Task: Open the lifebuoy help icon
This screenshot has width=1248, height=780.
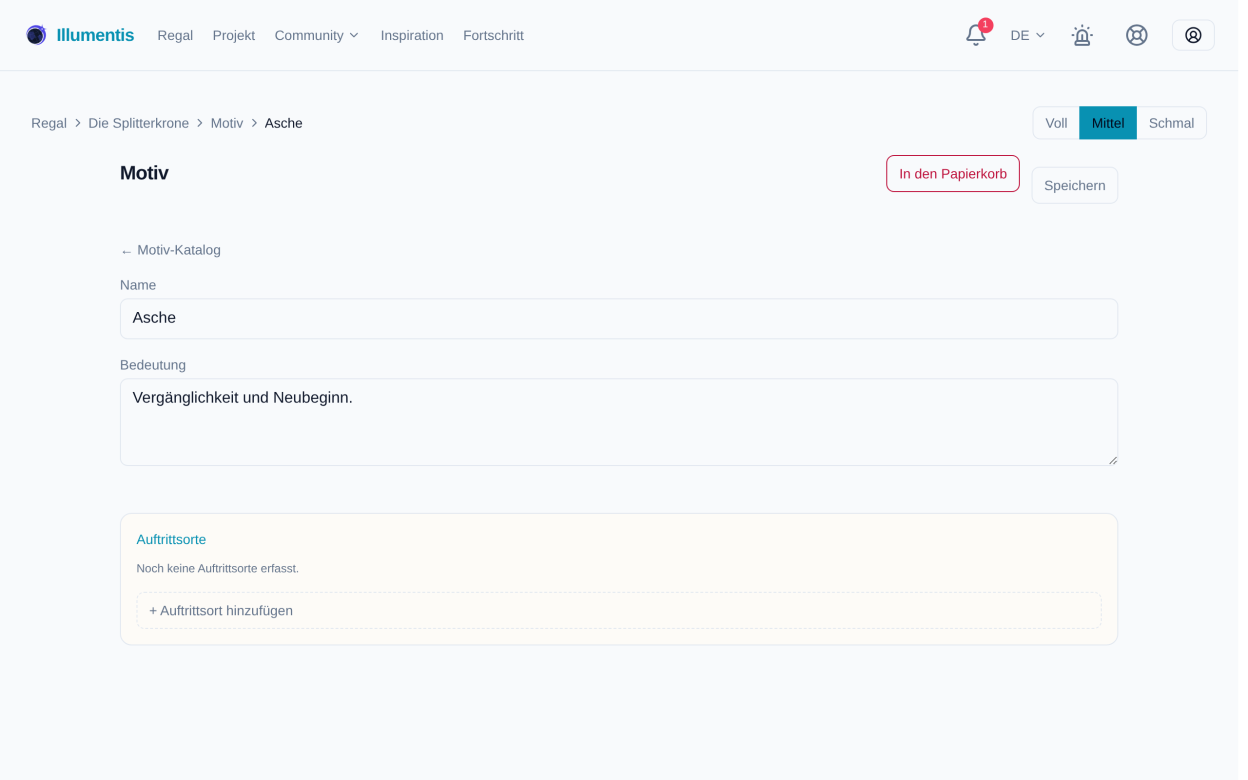Action: coord(1136,35)
